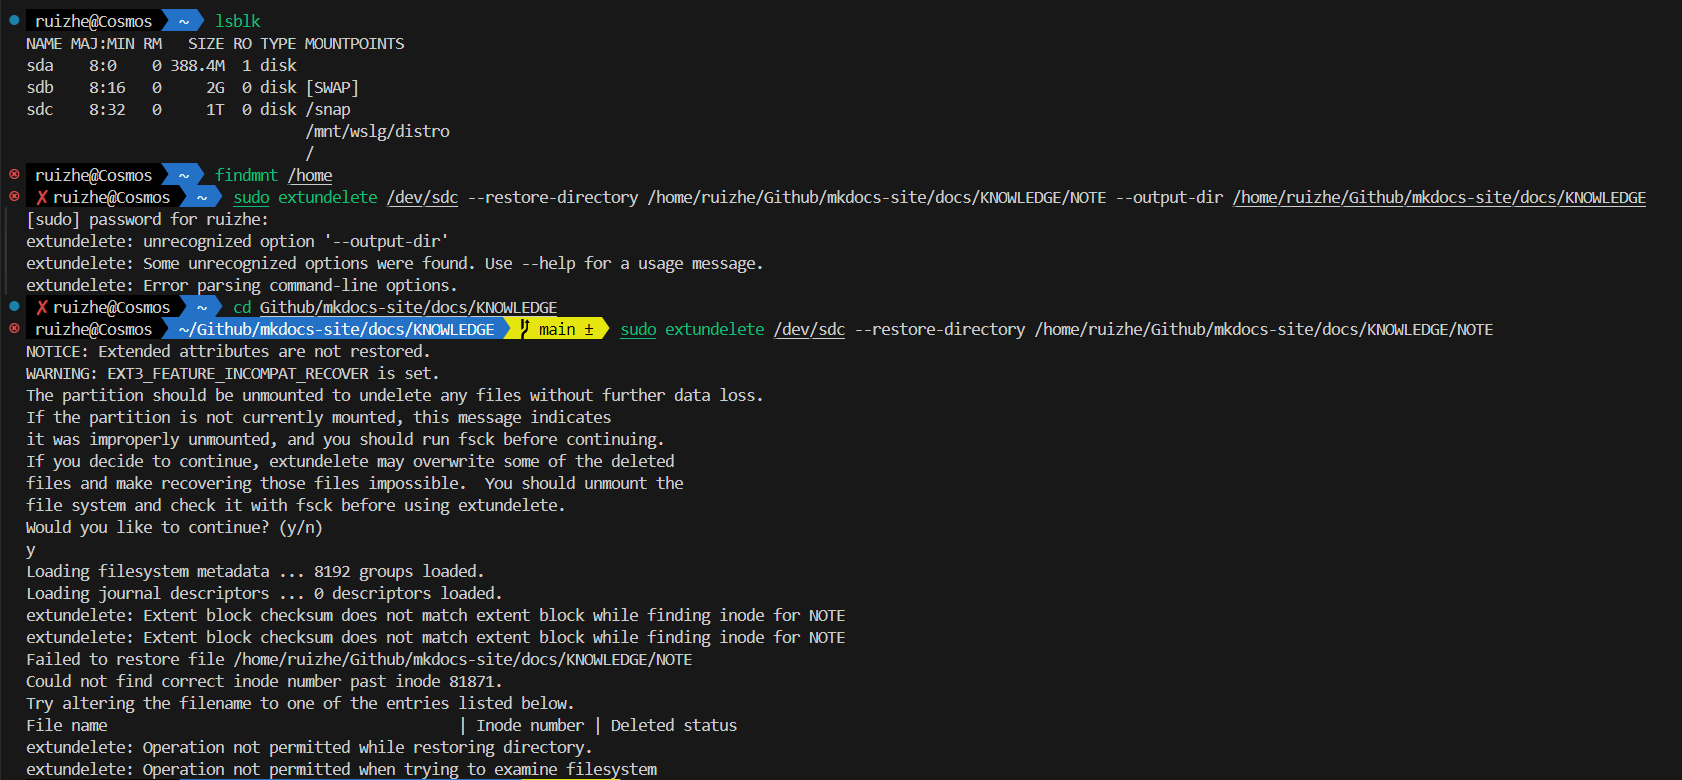
Task: Click the git branch icon in yellow segment
Action: tap(524, 329)
